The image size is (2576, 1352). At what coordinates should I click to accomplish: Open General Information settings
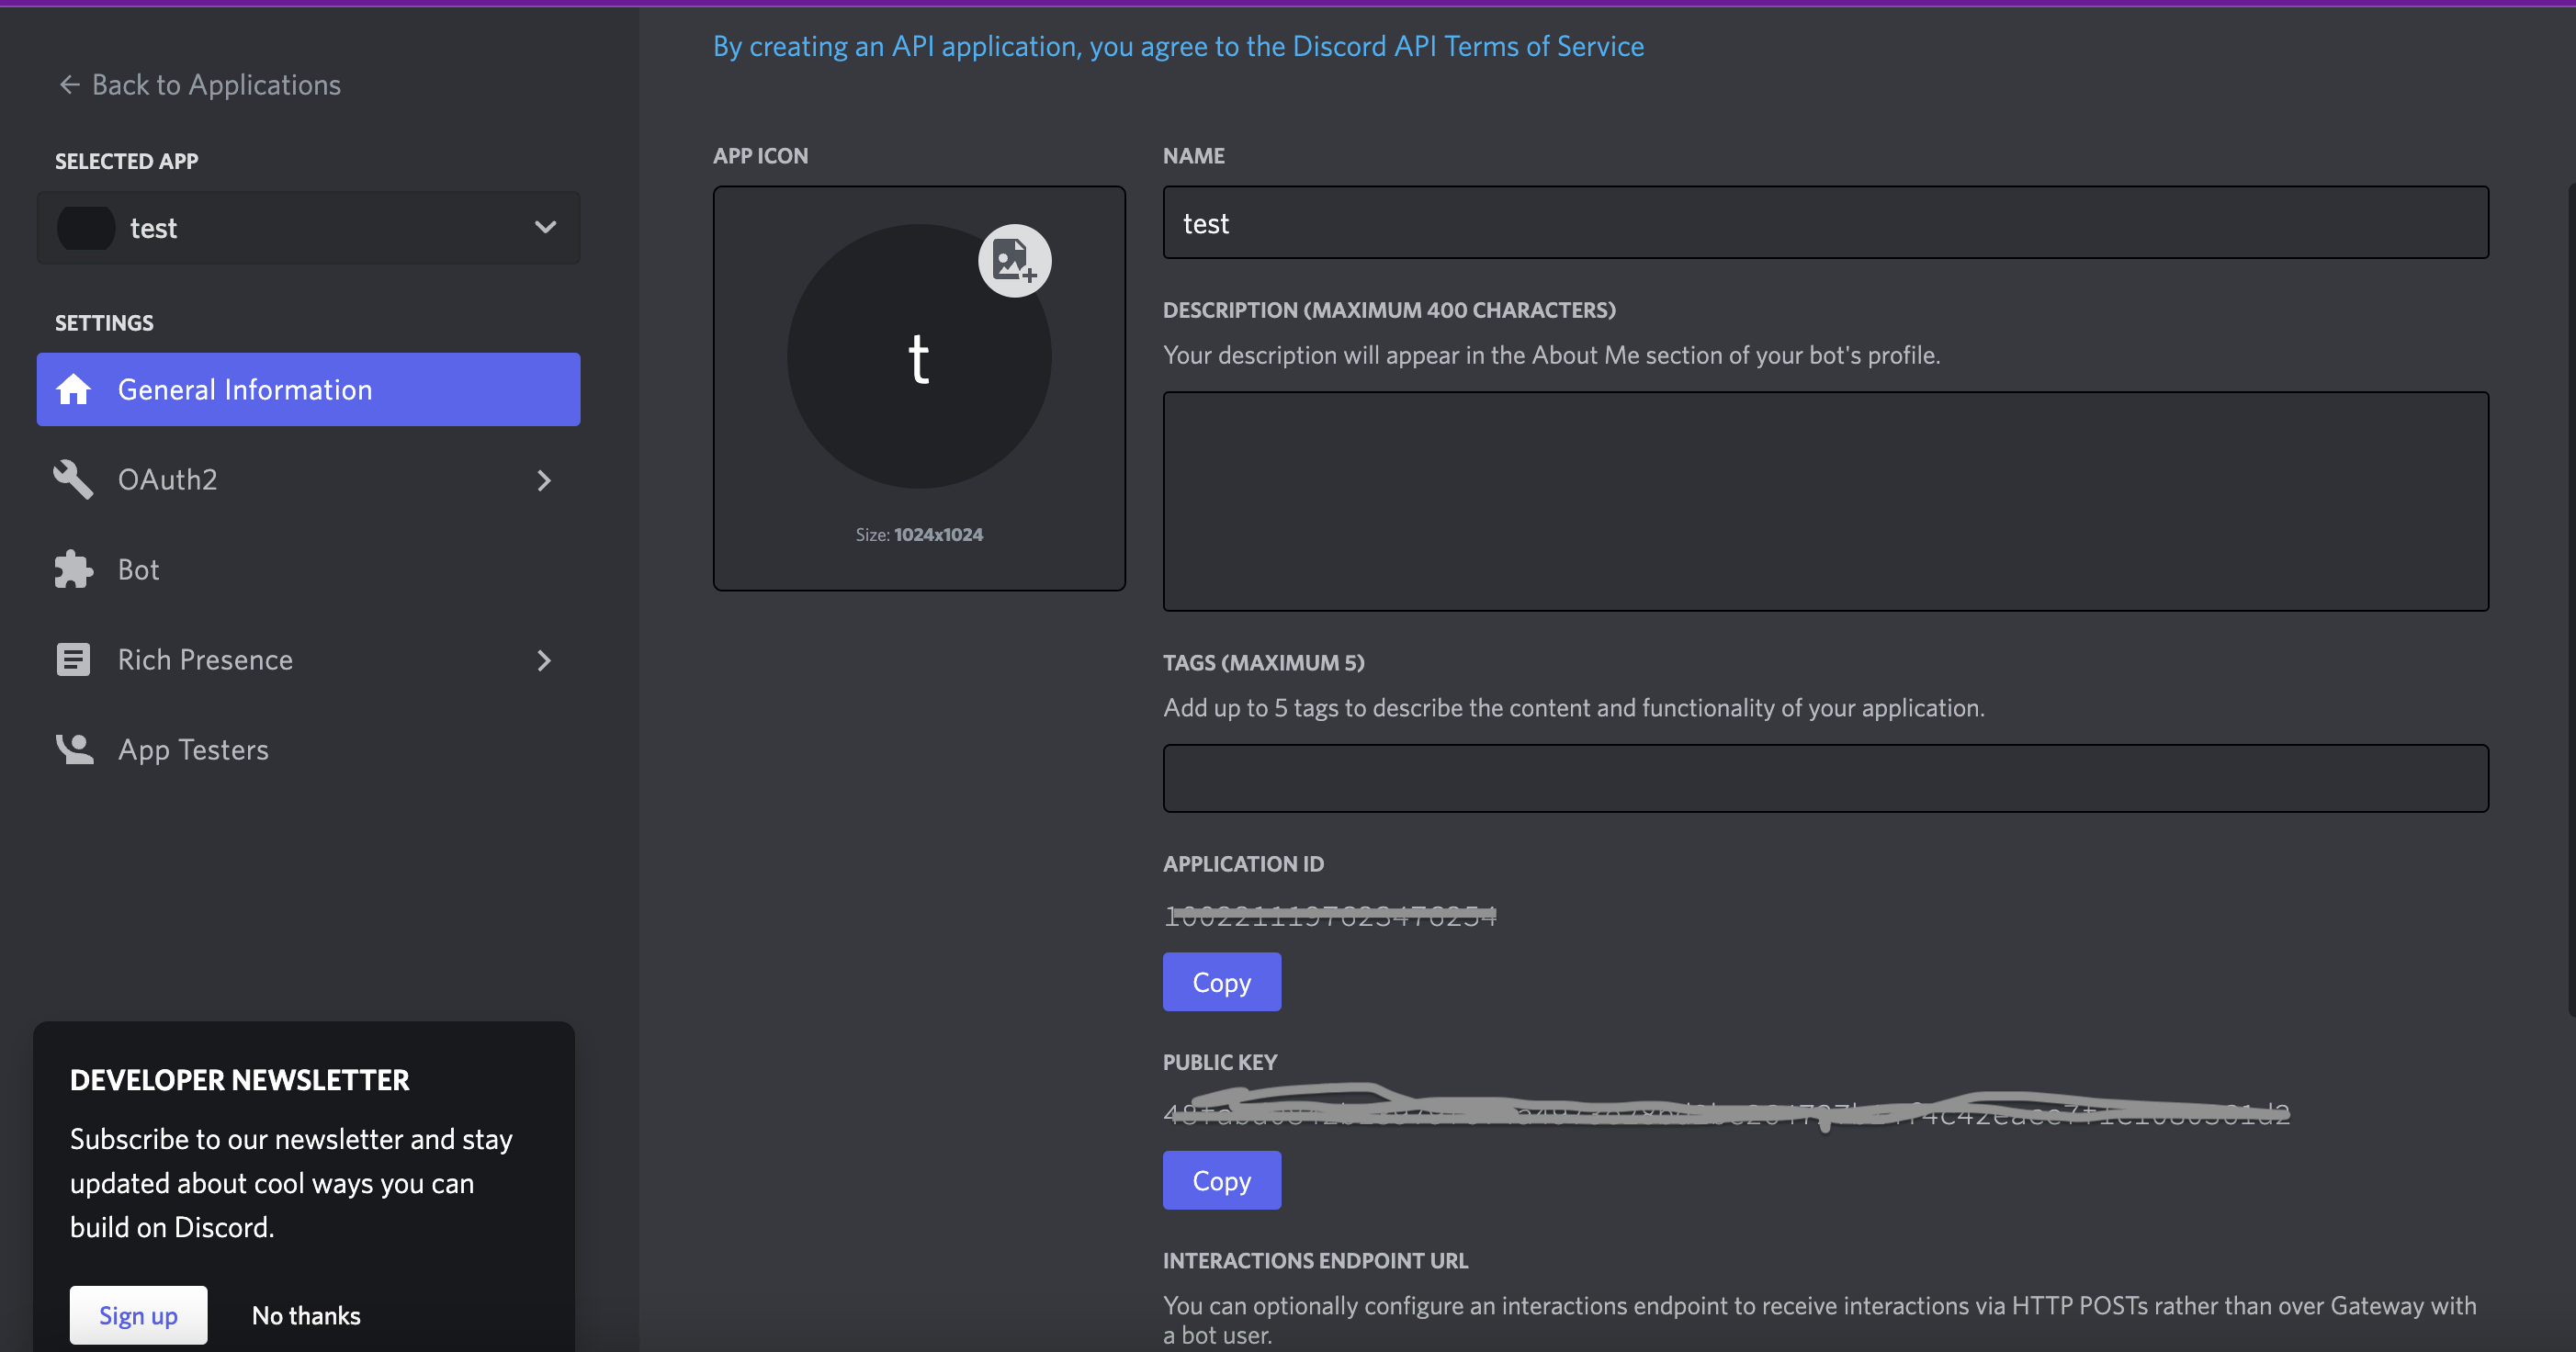tap(308, 389)
